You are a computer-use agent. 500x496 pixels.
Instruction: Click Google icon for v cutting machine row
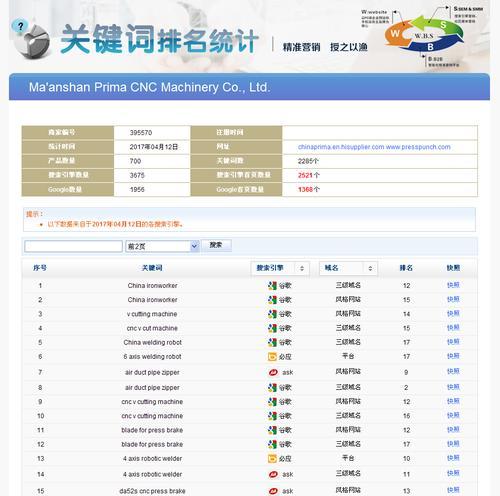272,314
